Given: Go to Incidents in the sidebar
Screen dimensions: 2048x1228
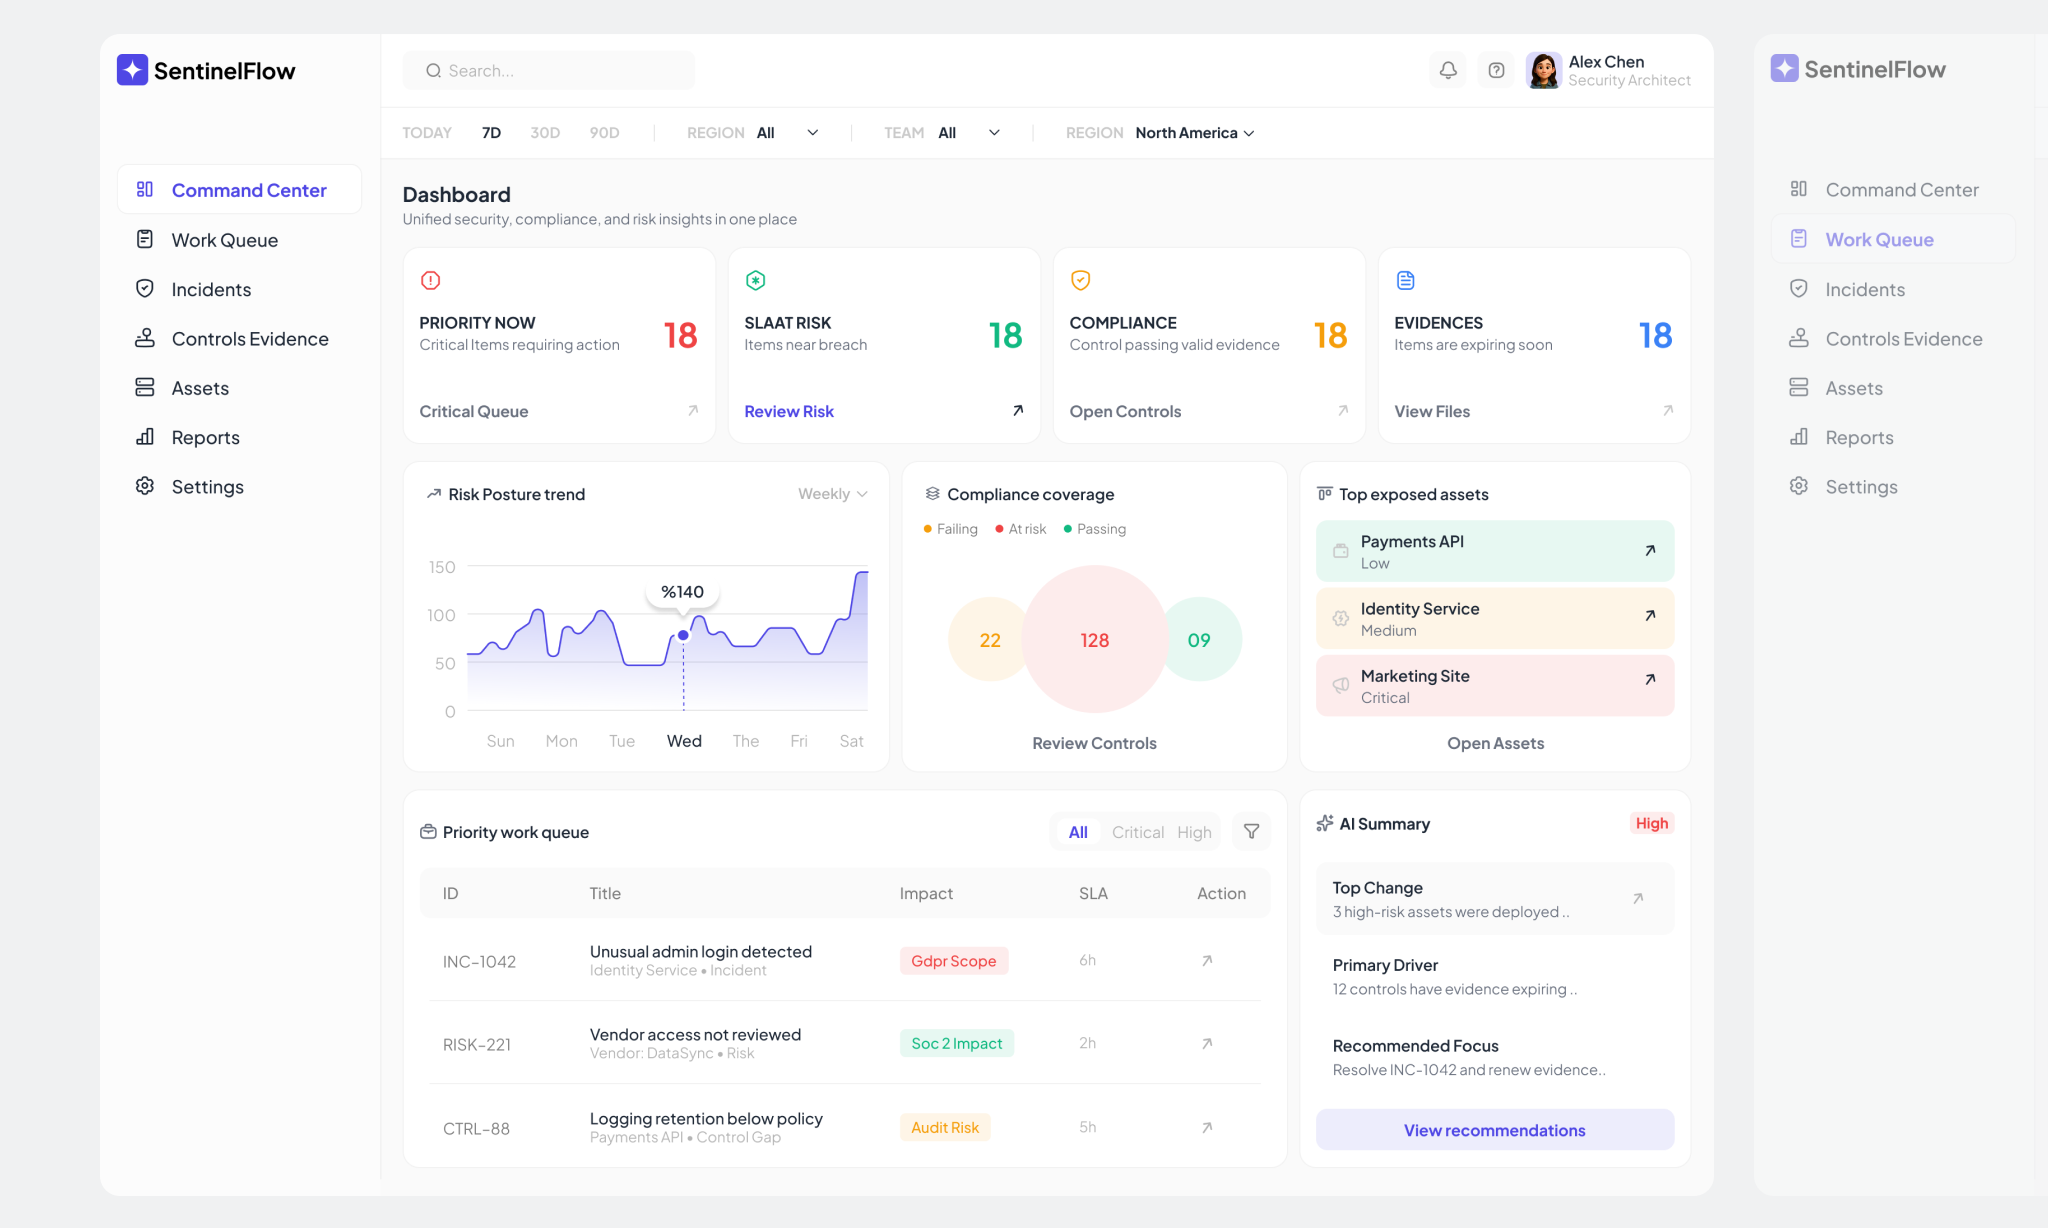Looking at the screenshot, I should (x=211, y=289).
